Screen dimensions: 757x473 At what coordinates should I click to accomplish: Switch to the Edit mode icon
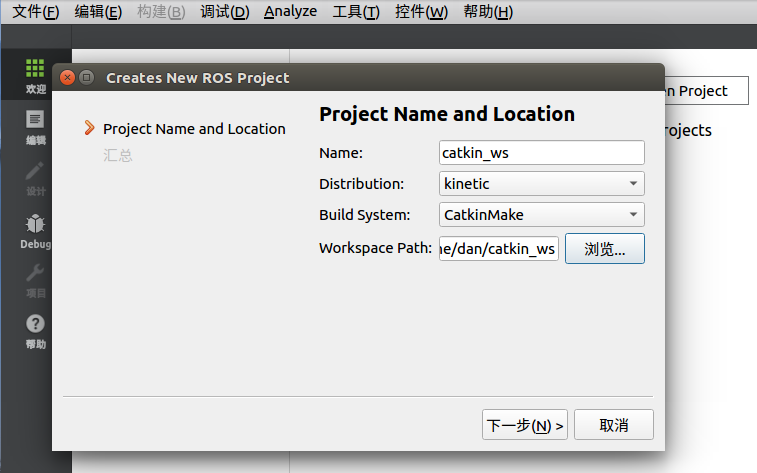click(35, 119)
